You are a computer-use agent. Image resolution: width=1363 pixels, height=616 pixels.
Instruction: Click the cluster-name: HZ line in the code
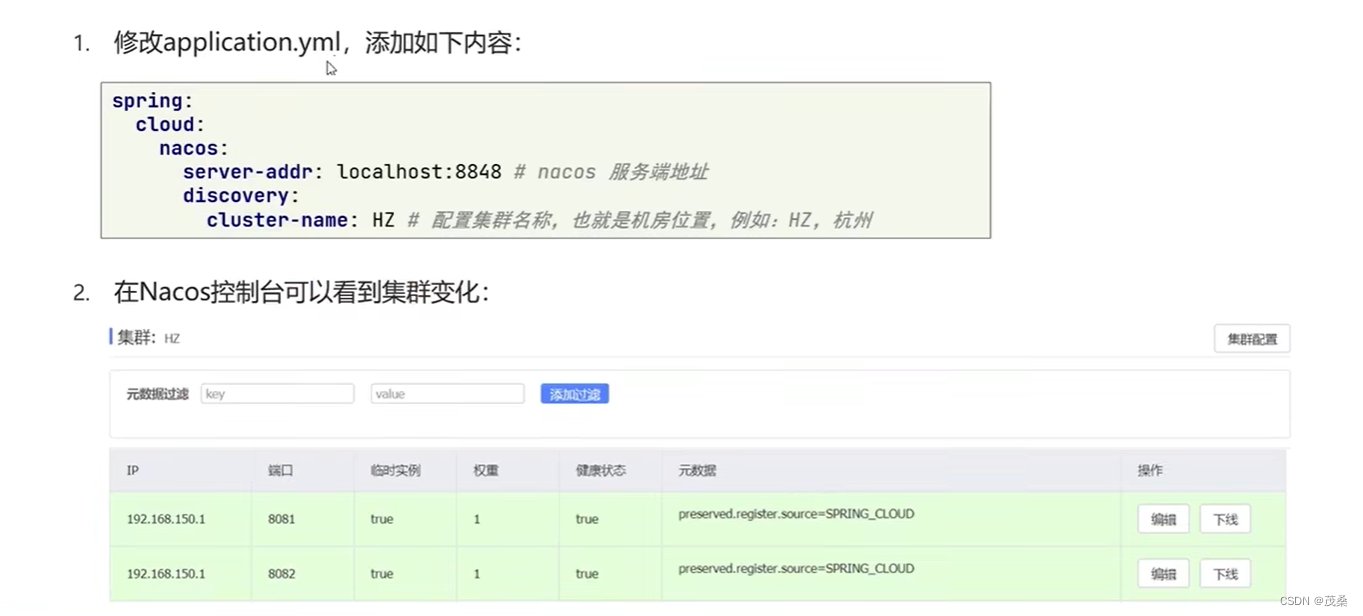pyautogui.click(x=539, y=220)
